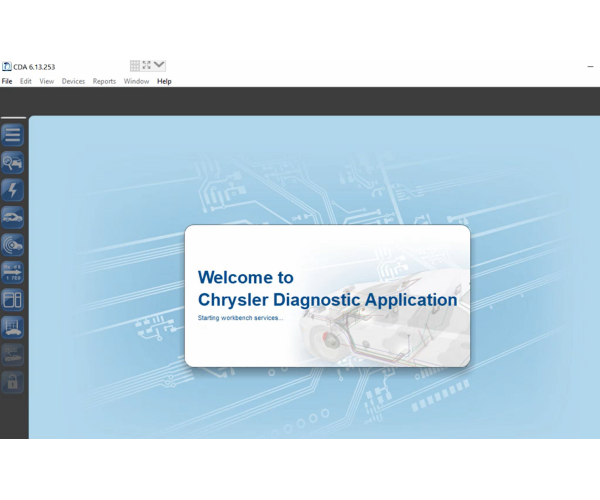Image resolution: width=600 pixels, height=500 pixels.
Task: Open the Devices menu
Action: click(73, 81)
